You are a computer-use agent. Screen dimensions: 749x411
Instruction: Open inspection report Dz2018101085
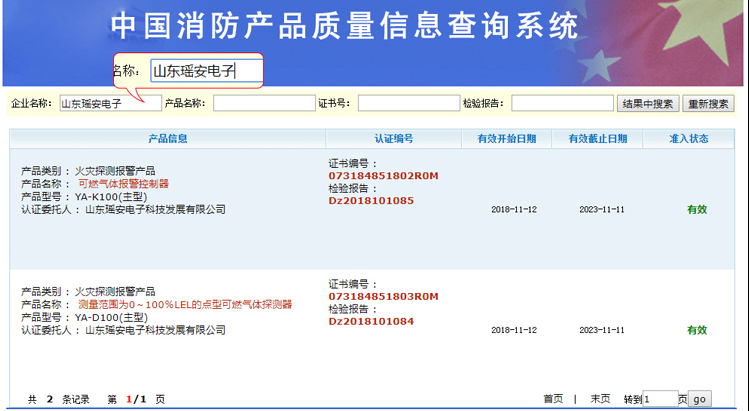(371, 201)
